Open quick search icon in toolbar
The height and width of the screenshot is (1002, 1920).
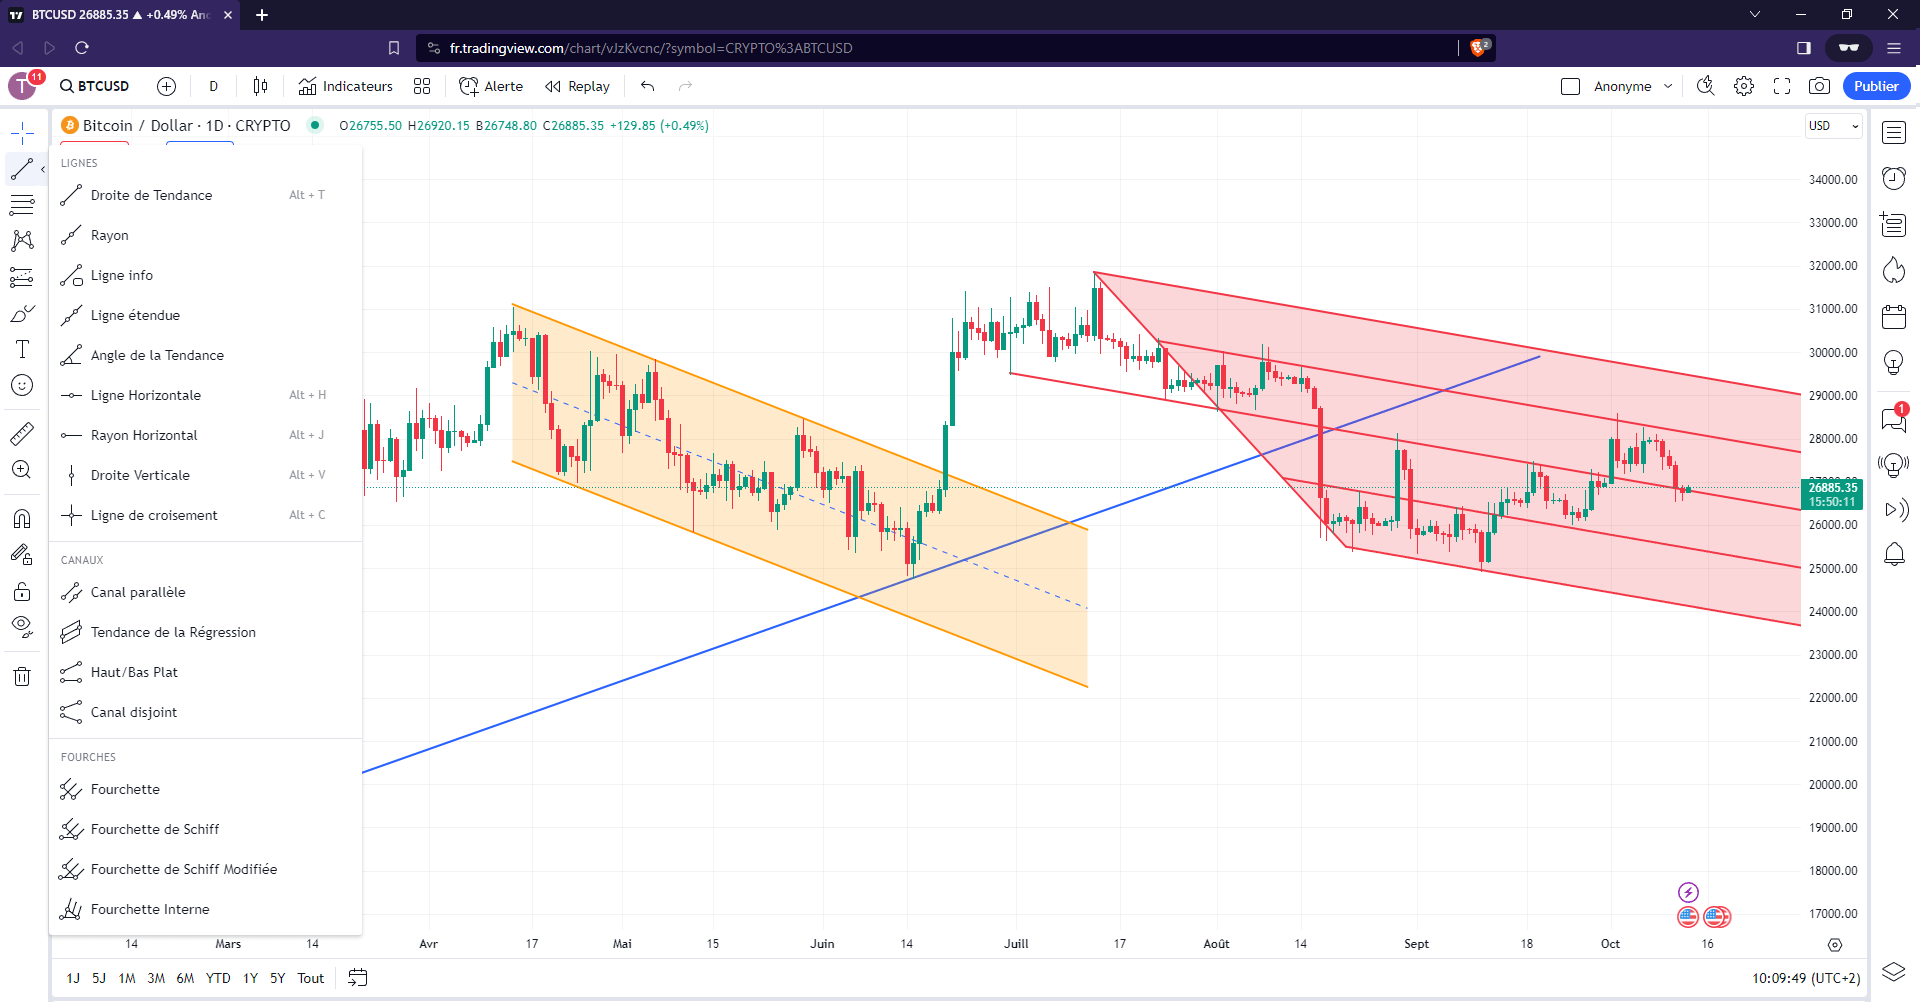click(x=1706, y=86)
